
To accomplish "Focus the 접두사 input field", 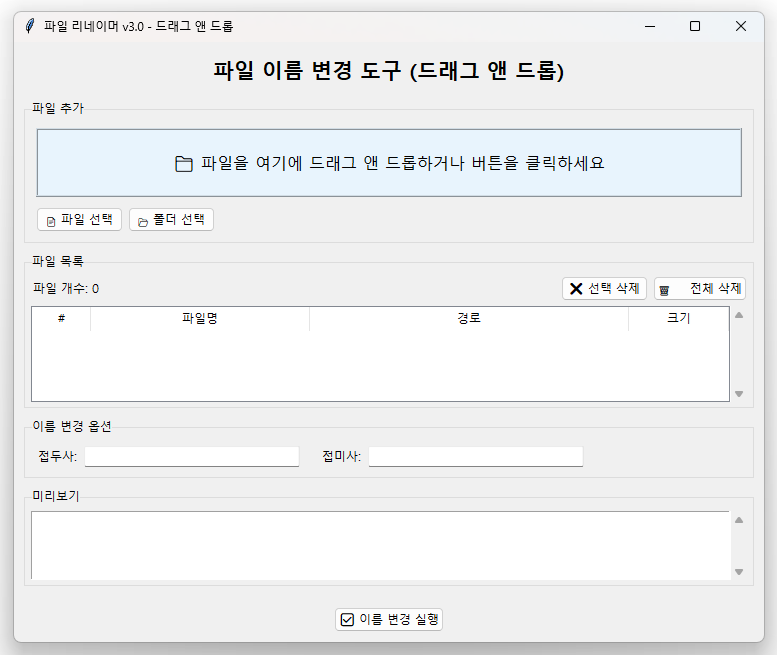I will (192, 456).
